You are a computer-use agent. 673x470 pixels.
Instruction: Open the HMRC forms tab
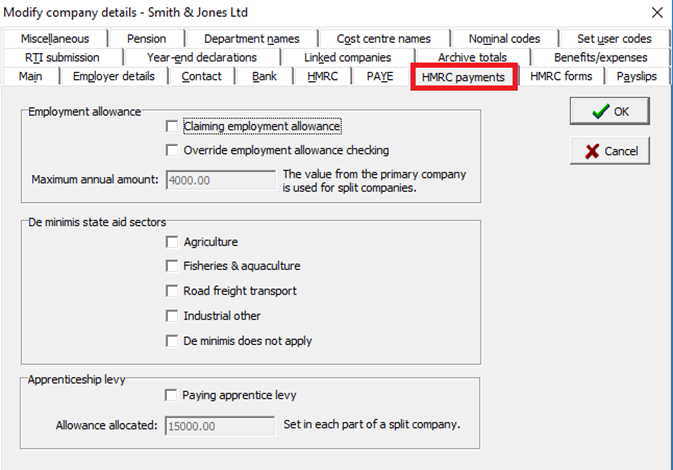pyautogui.click(x=561, y=76)
